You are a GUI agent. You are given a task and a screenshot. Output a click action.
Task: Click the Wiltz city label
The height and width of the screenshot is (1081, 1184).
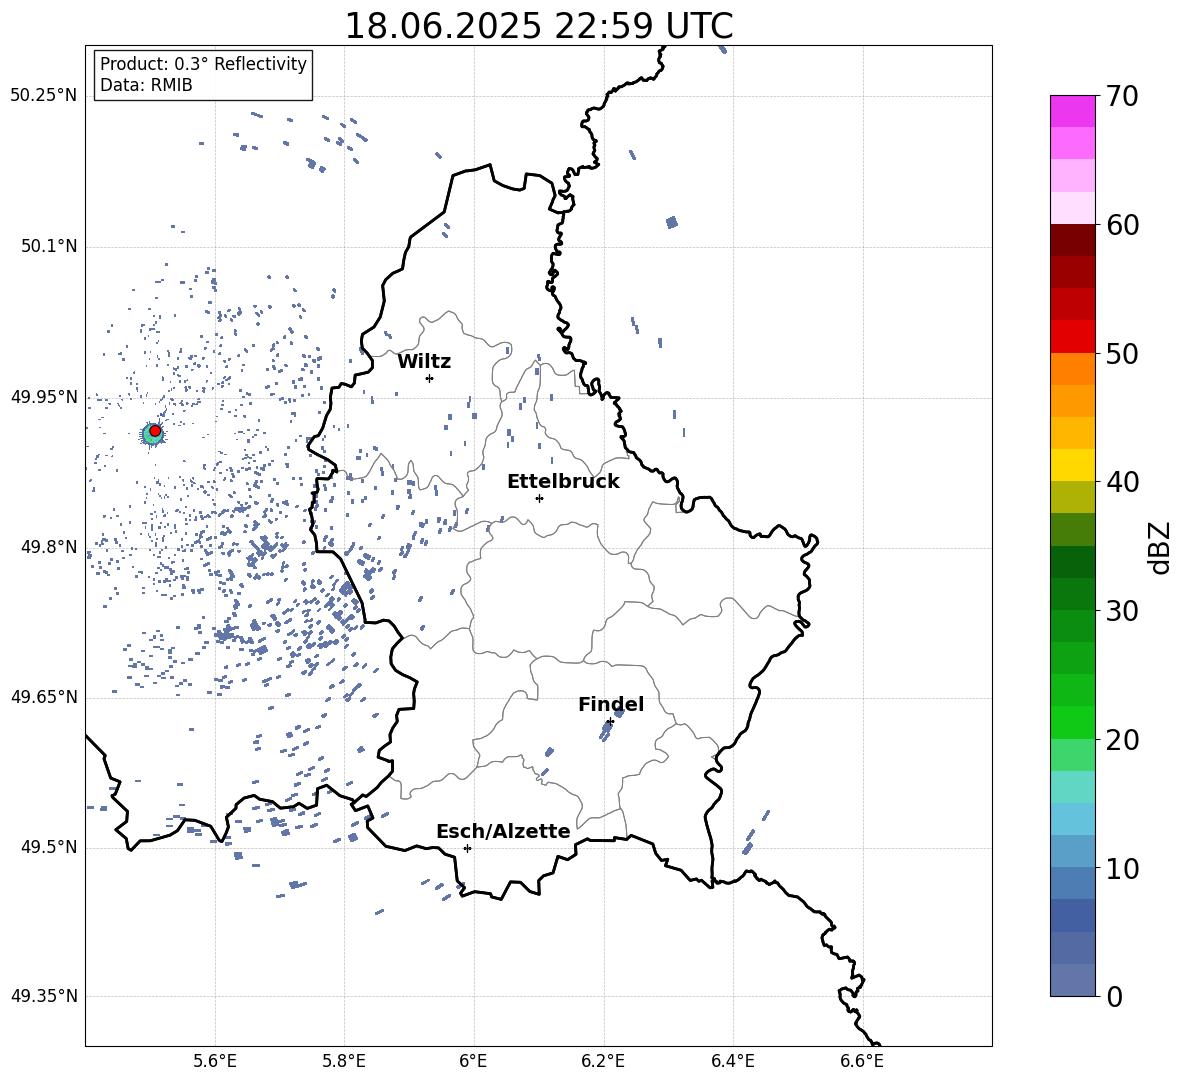pos(424,362)
